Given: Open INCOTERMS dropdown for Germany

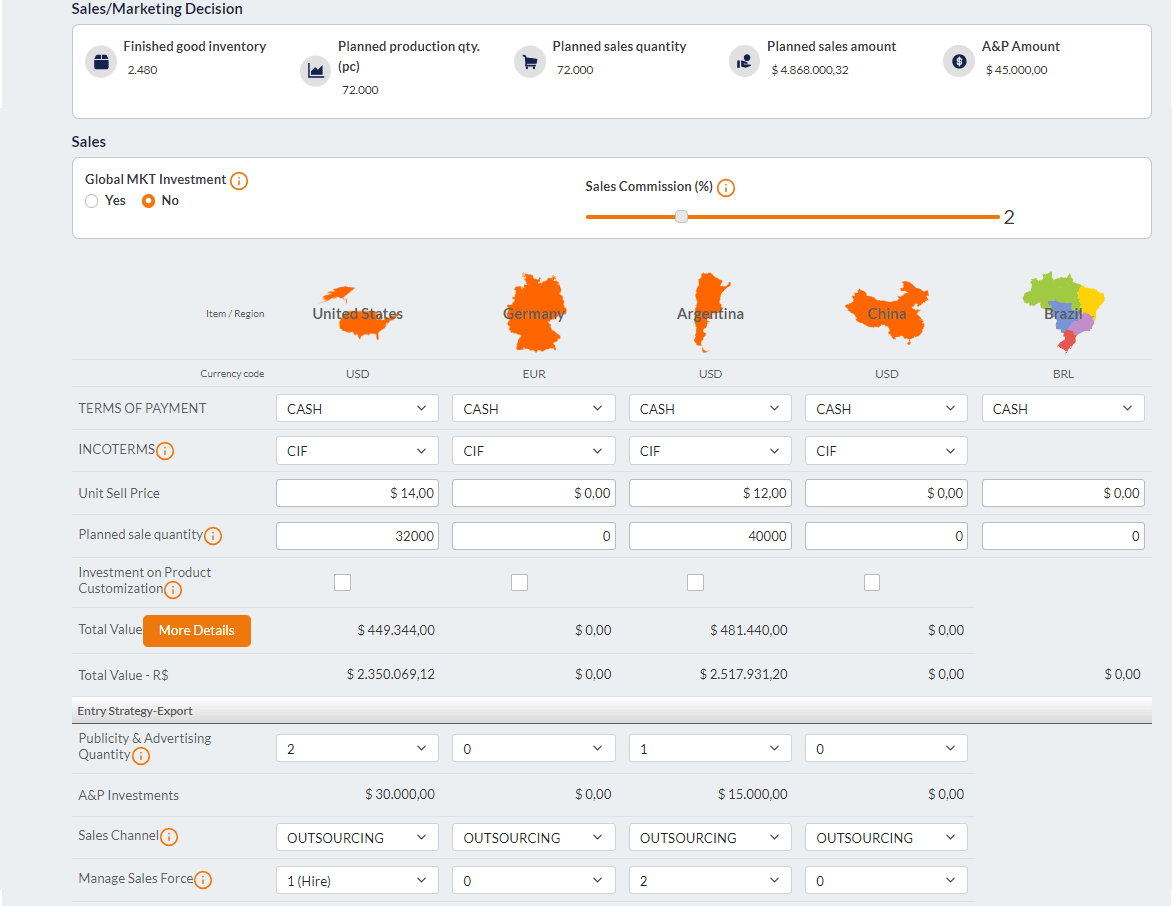Looking at the screenshot, I should click(533, 451).
